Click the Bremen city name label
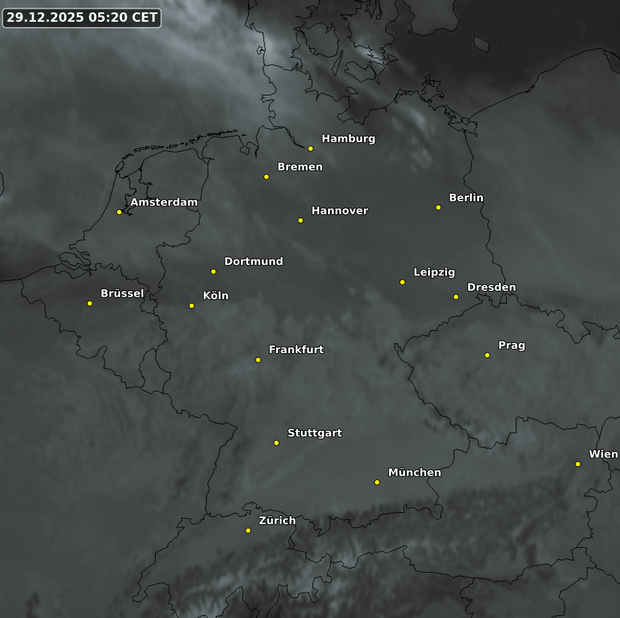The width and height of the screenshot is (620, 618). (x=299, y=167)
